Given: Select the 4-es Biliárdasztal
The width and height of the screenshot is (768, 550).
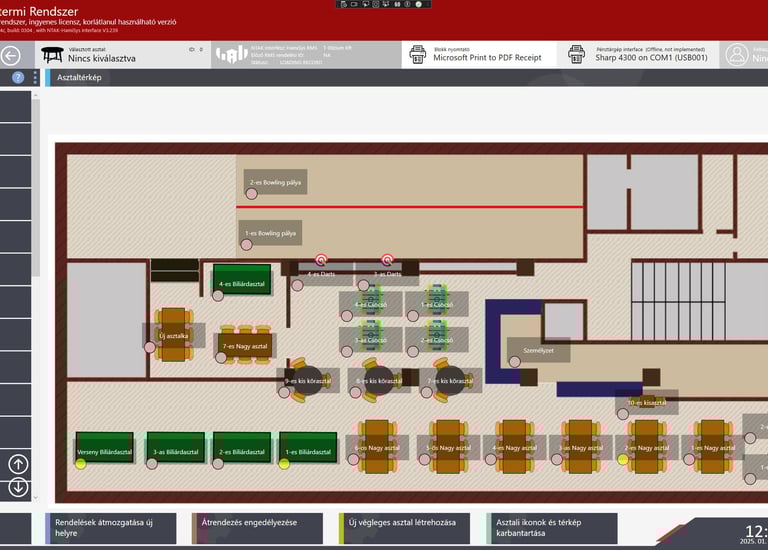Looking at the screenshot, I should 242,281.
